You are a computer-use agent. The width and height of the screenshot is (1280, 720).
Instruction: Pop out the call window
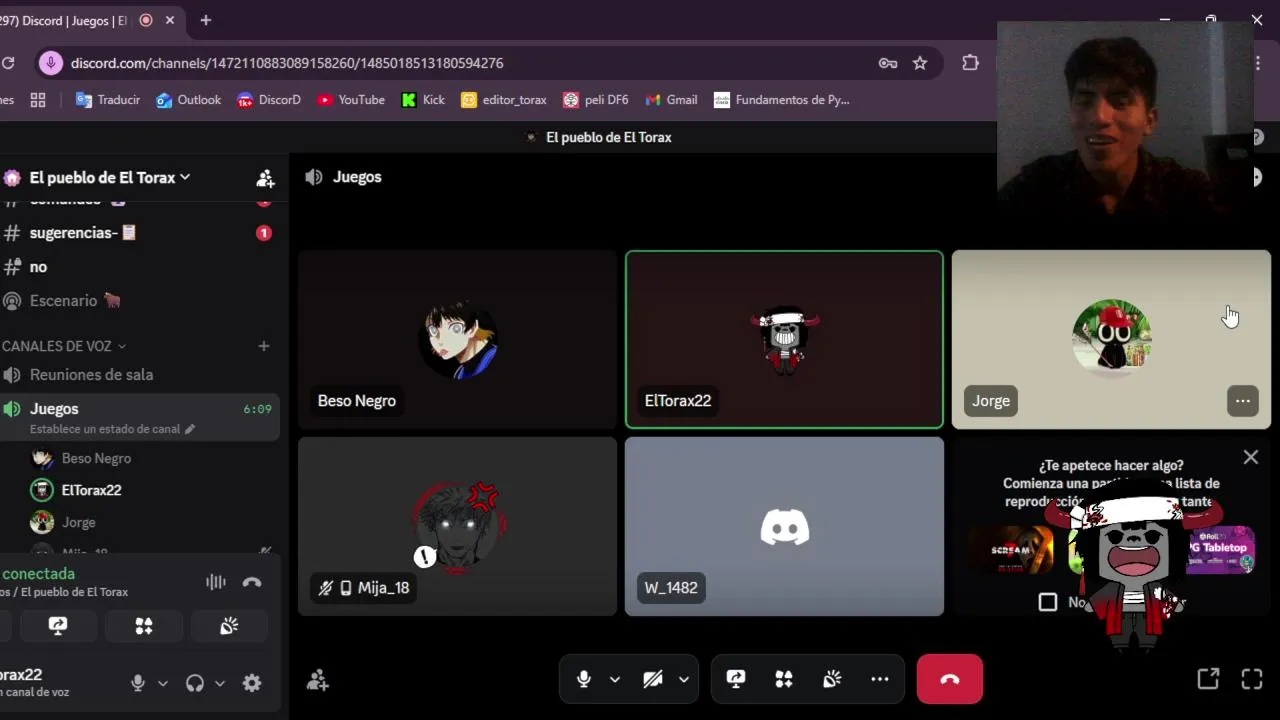[x=1208, y=679]
